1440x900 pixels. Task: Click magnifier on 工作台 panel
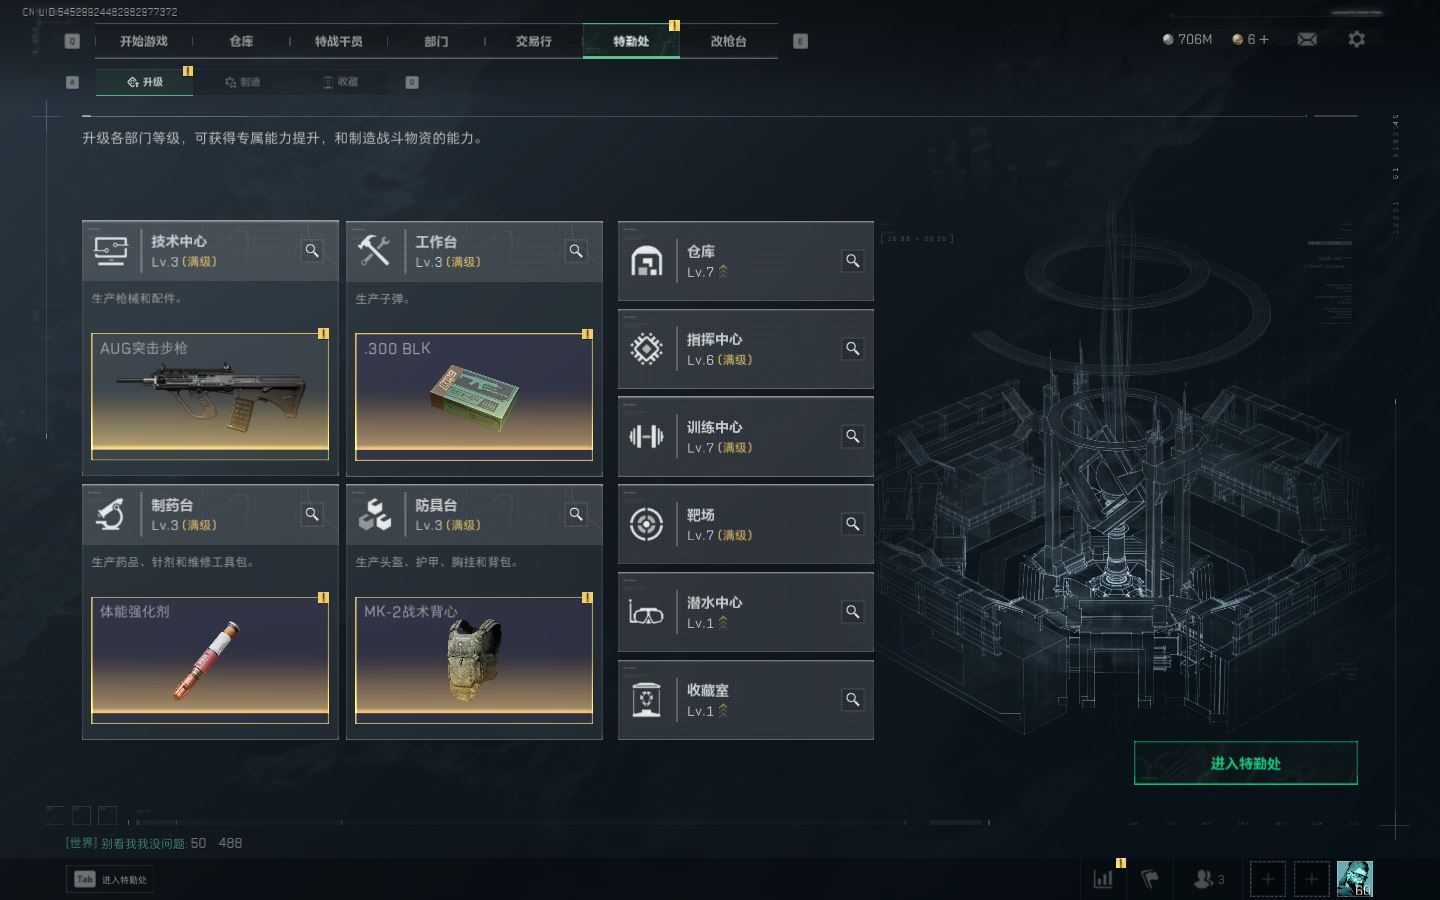coord(576,251)
